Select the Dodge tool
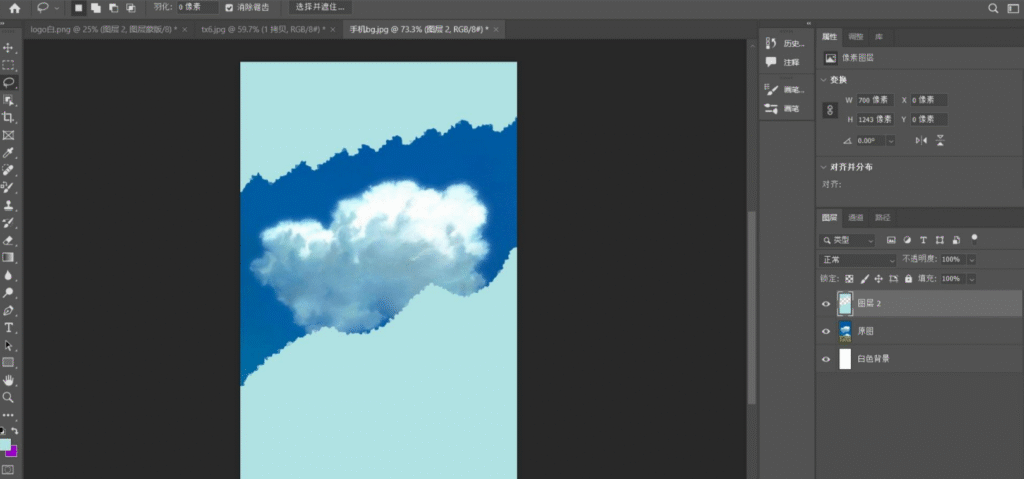This screenshot has height=479, width=1024. [8, 293]
